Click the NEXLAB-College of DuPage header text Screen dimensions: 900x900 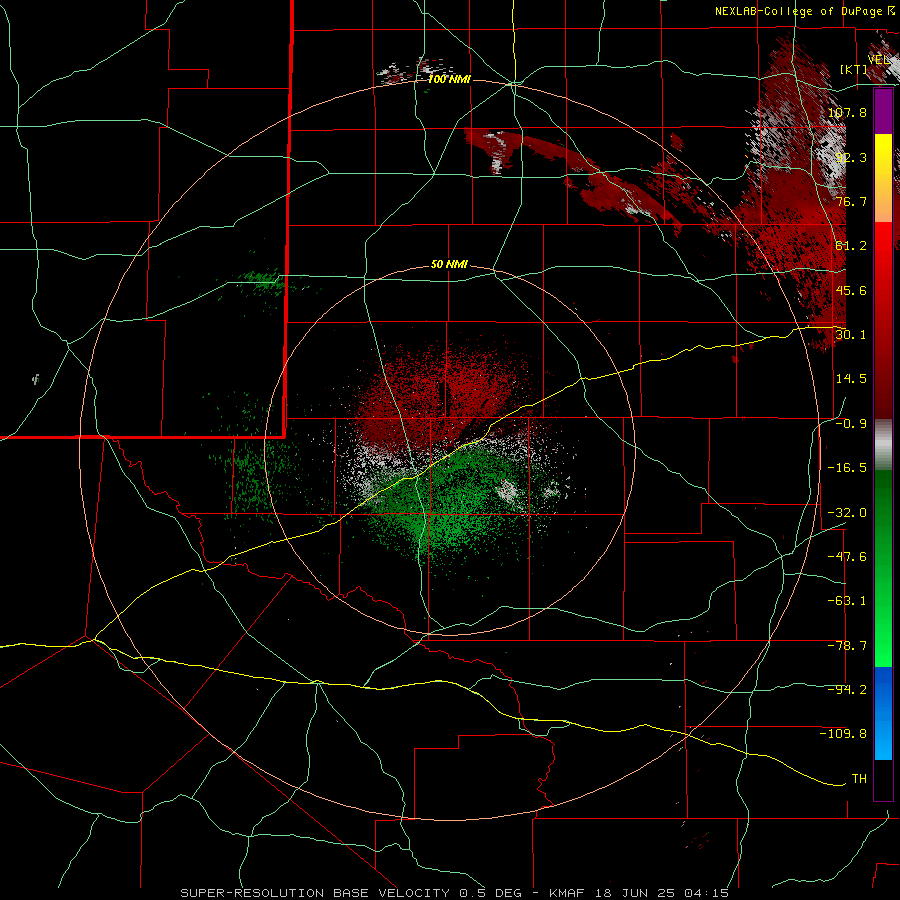[799, 11]
